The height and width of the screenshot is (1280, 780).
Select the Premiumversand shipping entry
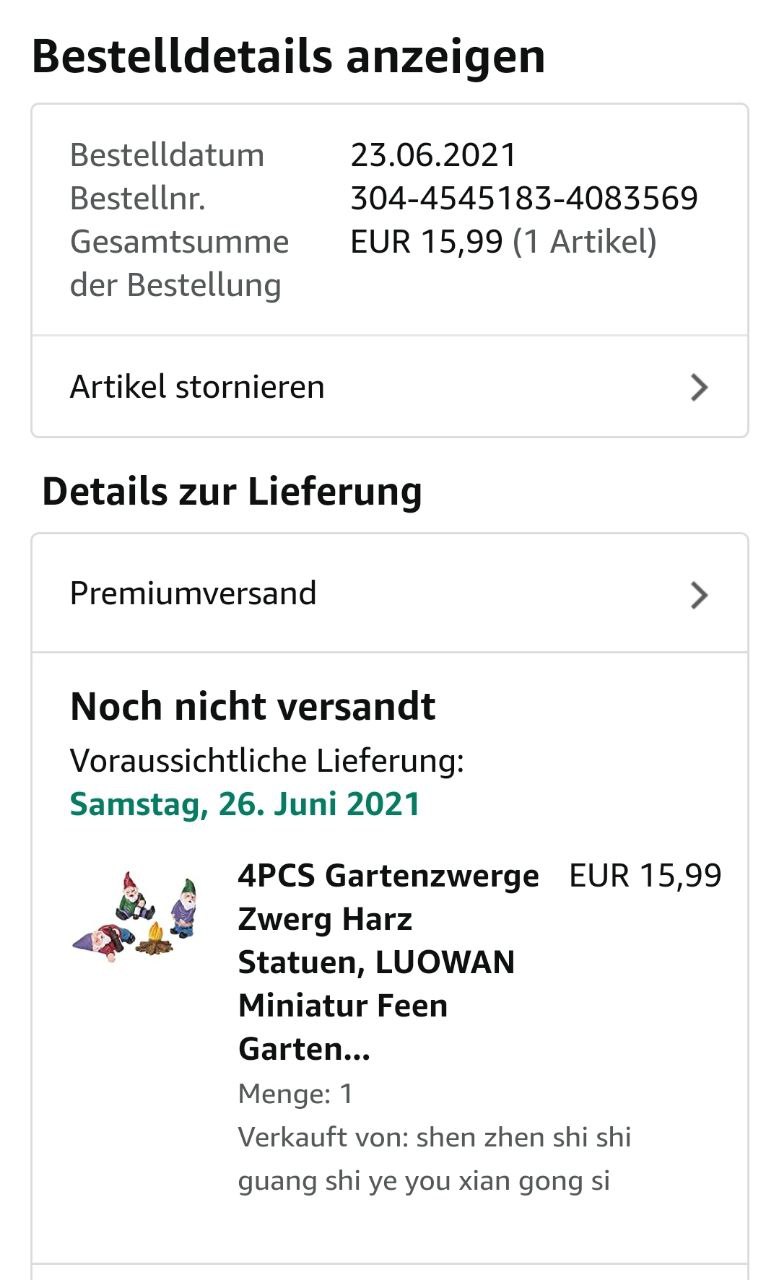click(390, 593)
